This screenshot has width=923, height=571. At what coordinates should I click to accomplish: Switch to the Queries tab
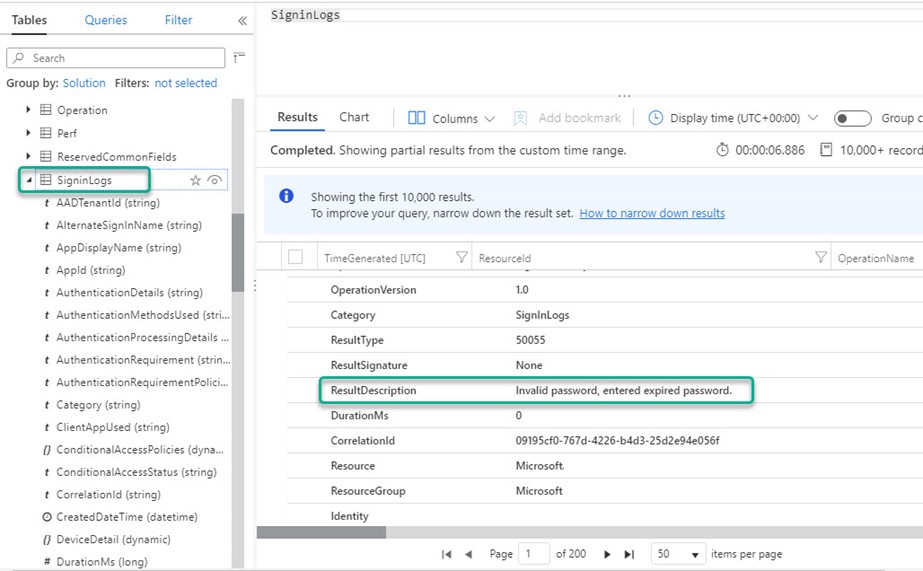click(106, 20)
